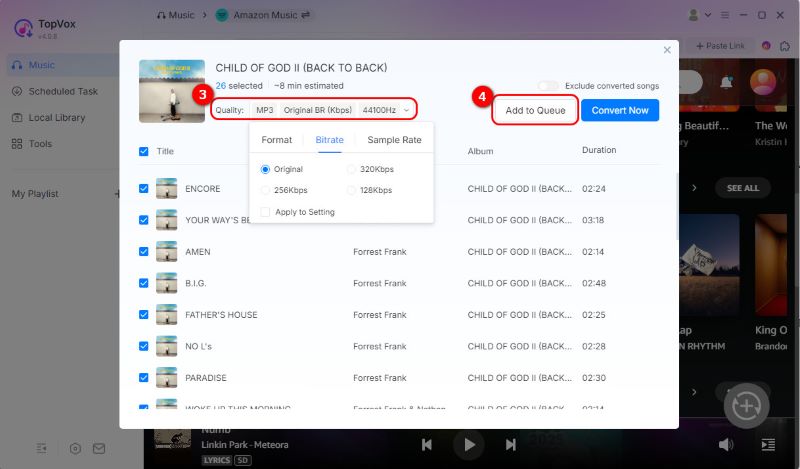Screen dimensions: 800x469
Task: Open the play queue icon in player
Action: [768, 445]
